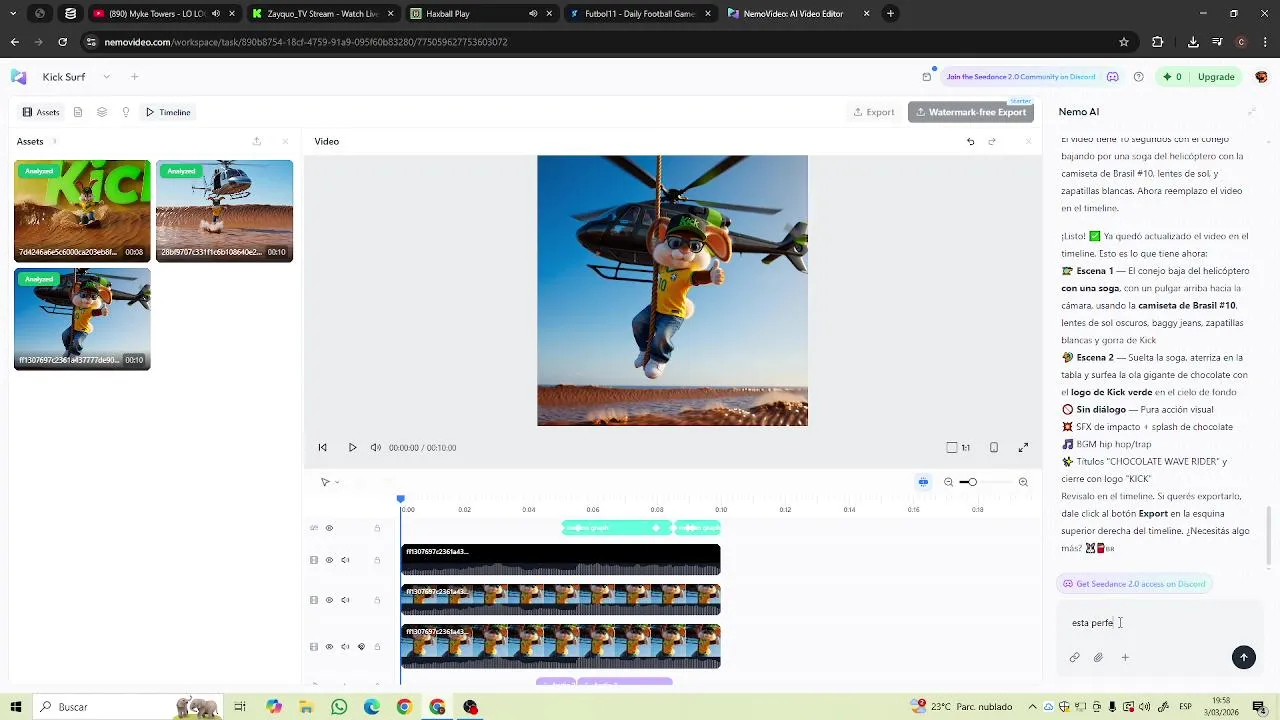Toggle timeline snapping button

tap(923, 482)
